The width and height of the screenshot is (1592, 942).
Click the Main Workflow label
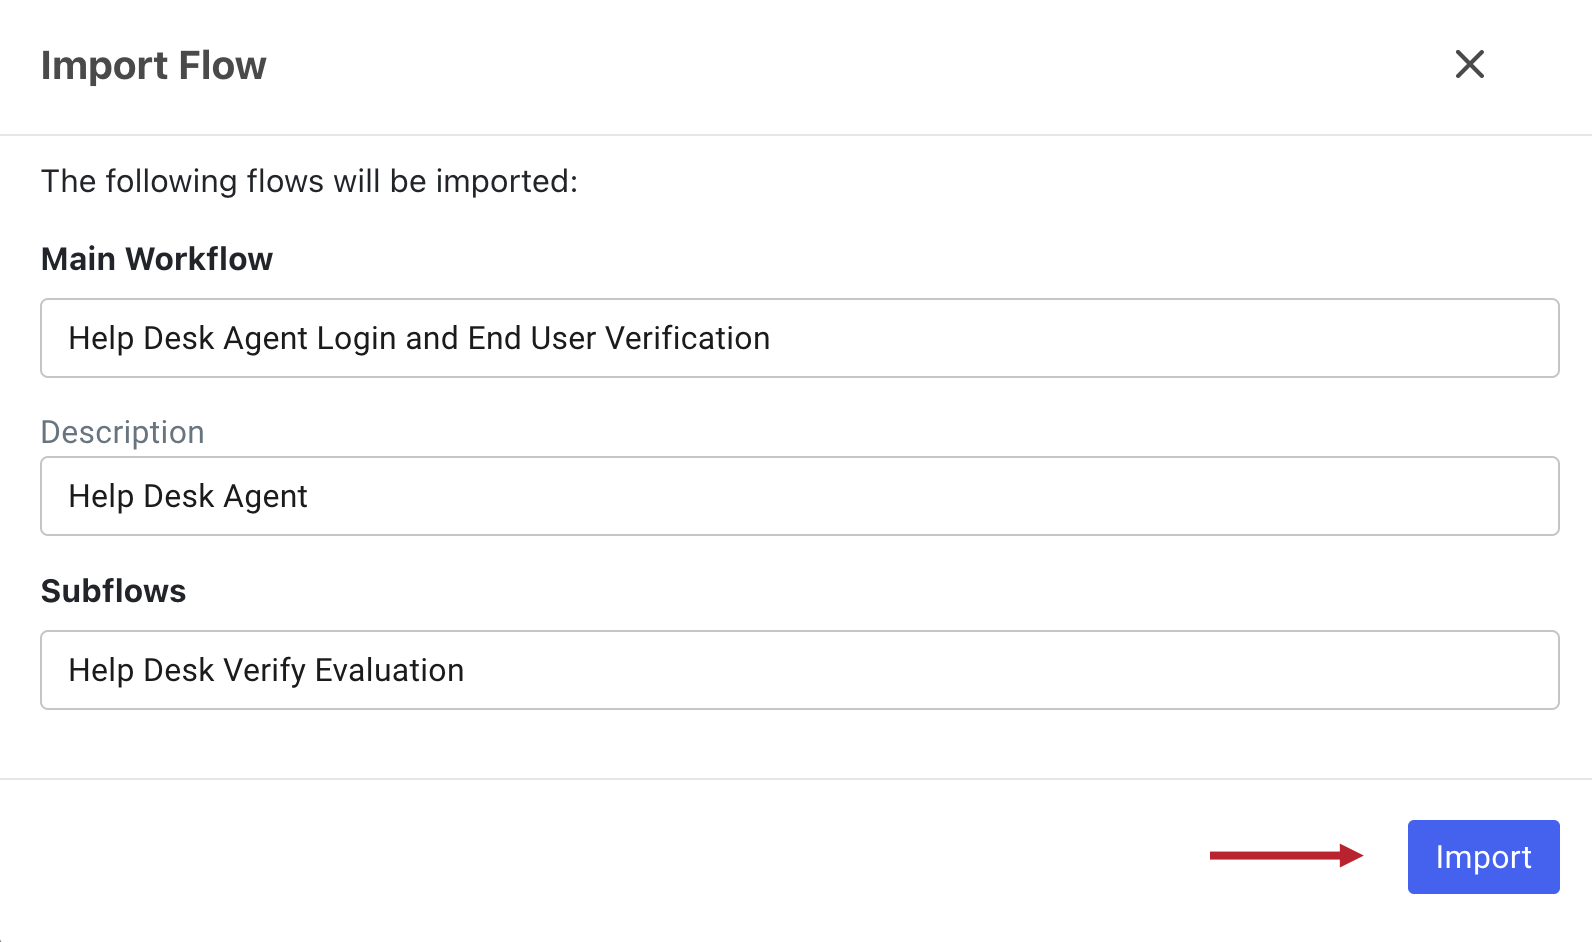[156, 259]
